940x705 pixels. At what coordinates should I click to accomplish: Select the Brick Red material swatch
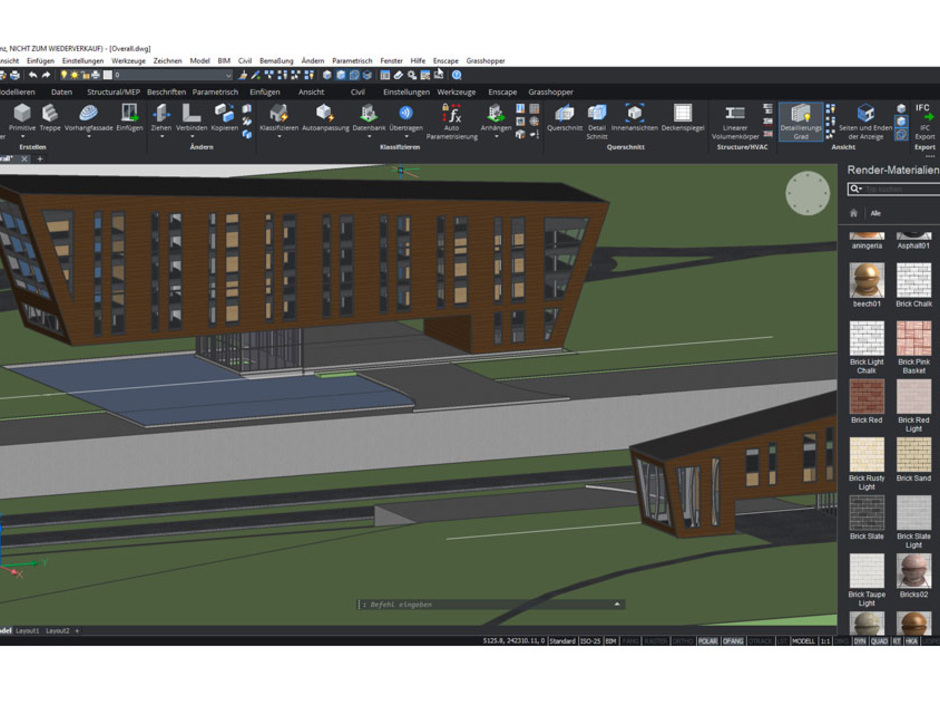coord(868,395)
